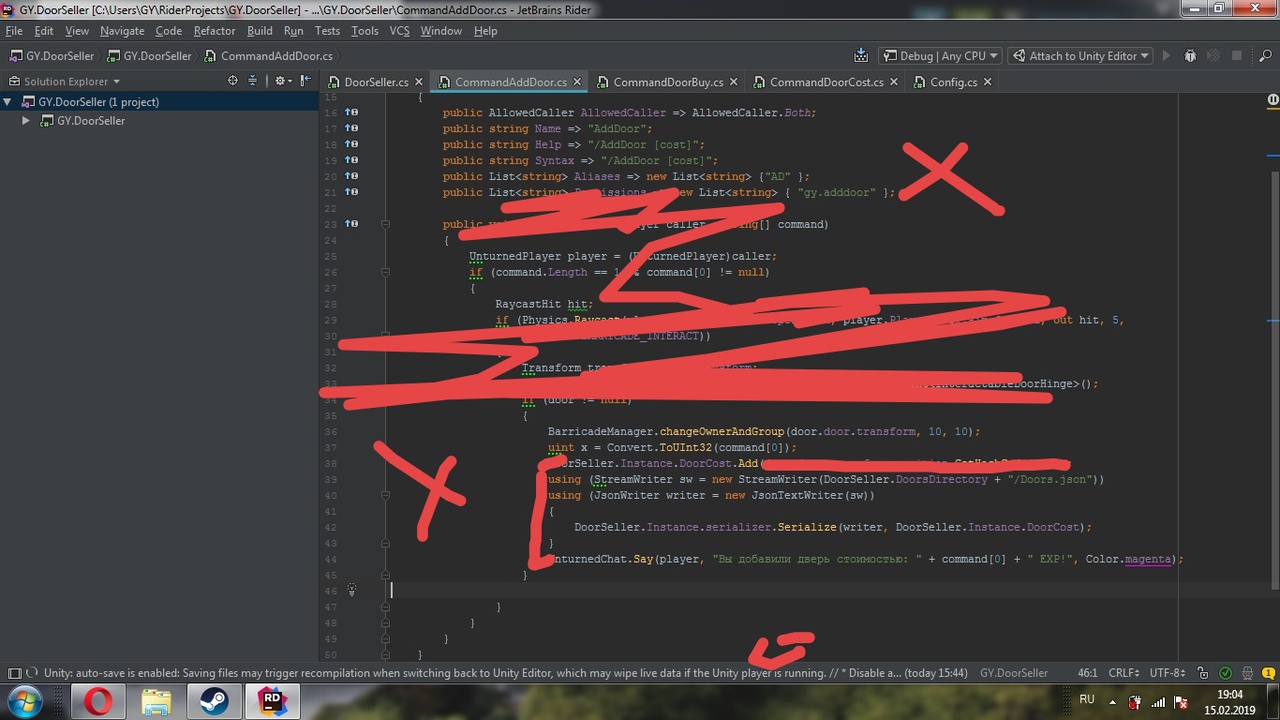Open Steam from the taskbar
This screenshot has width=1280, height=720.
[214, 702]
